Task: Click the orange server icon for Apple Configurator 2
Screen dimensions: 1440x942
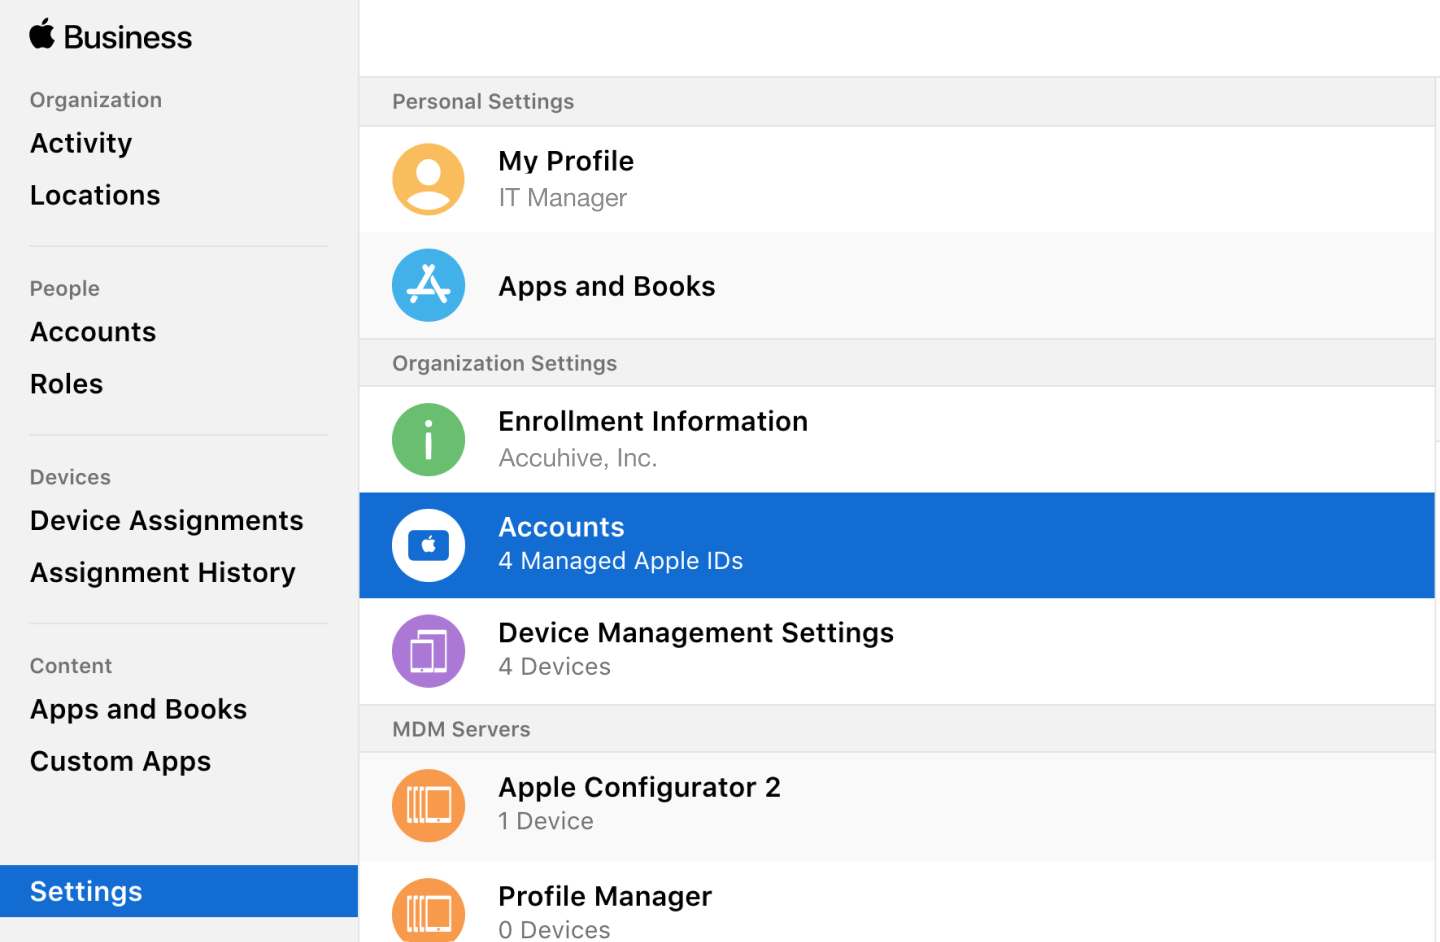Action: point(428,805)
